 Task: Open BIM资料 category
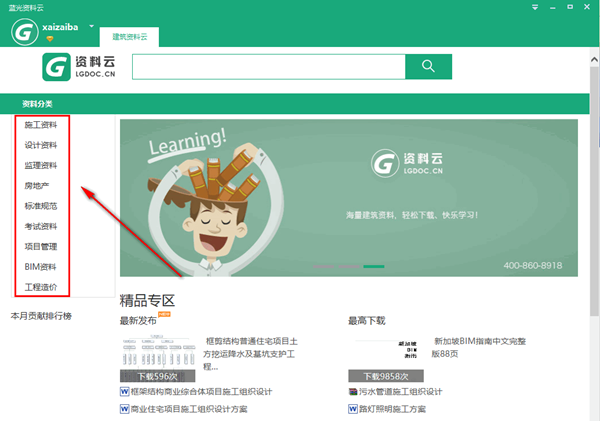(40, 267)
